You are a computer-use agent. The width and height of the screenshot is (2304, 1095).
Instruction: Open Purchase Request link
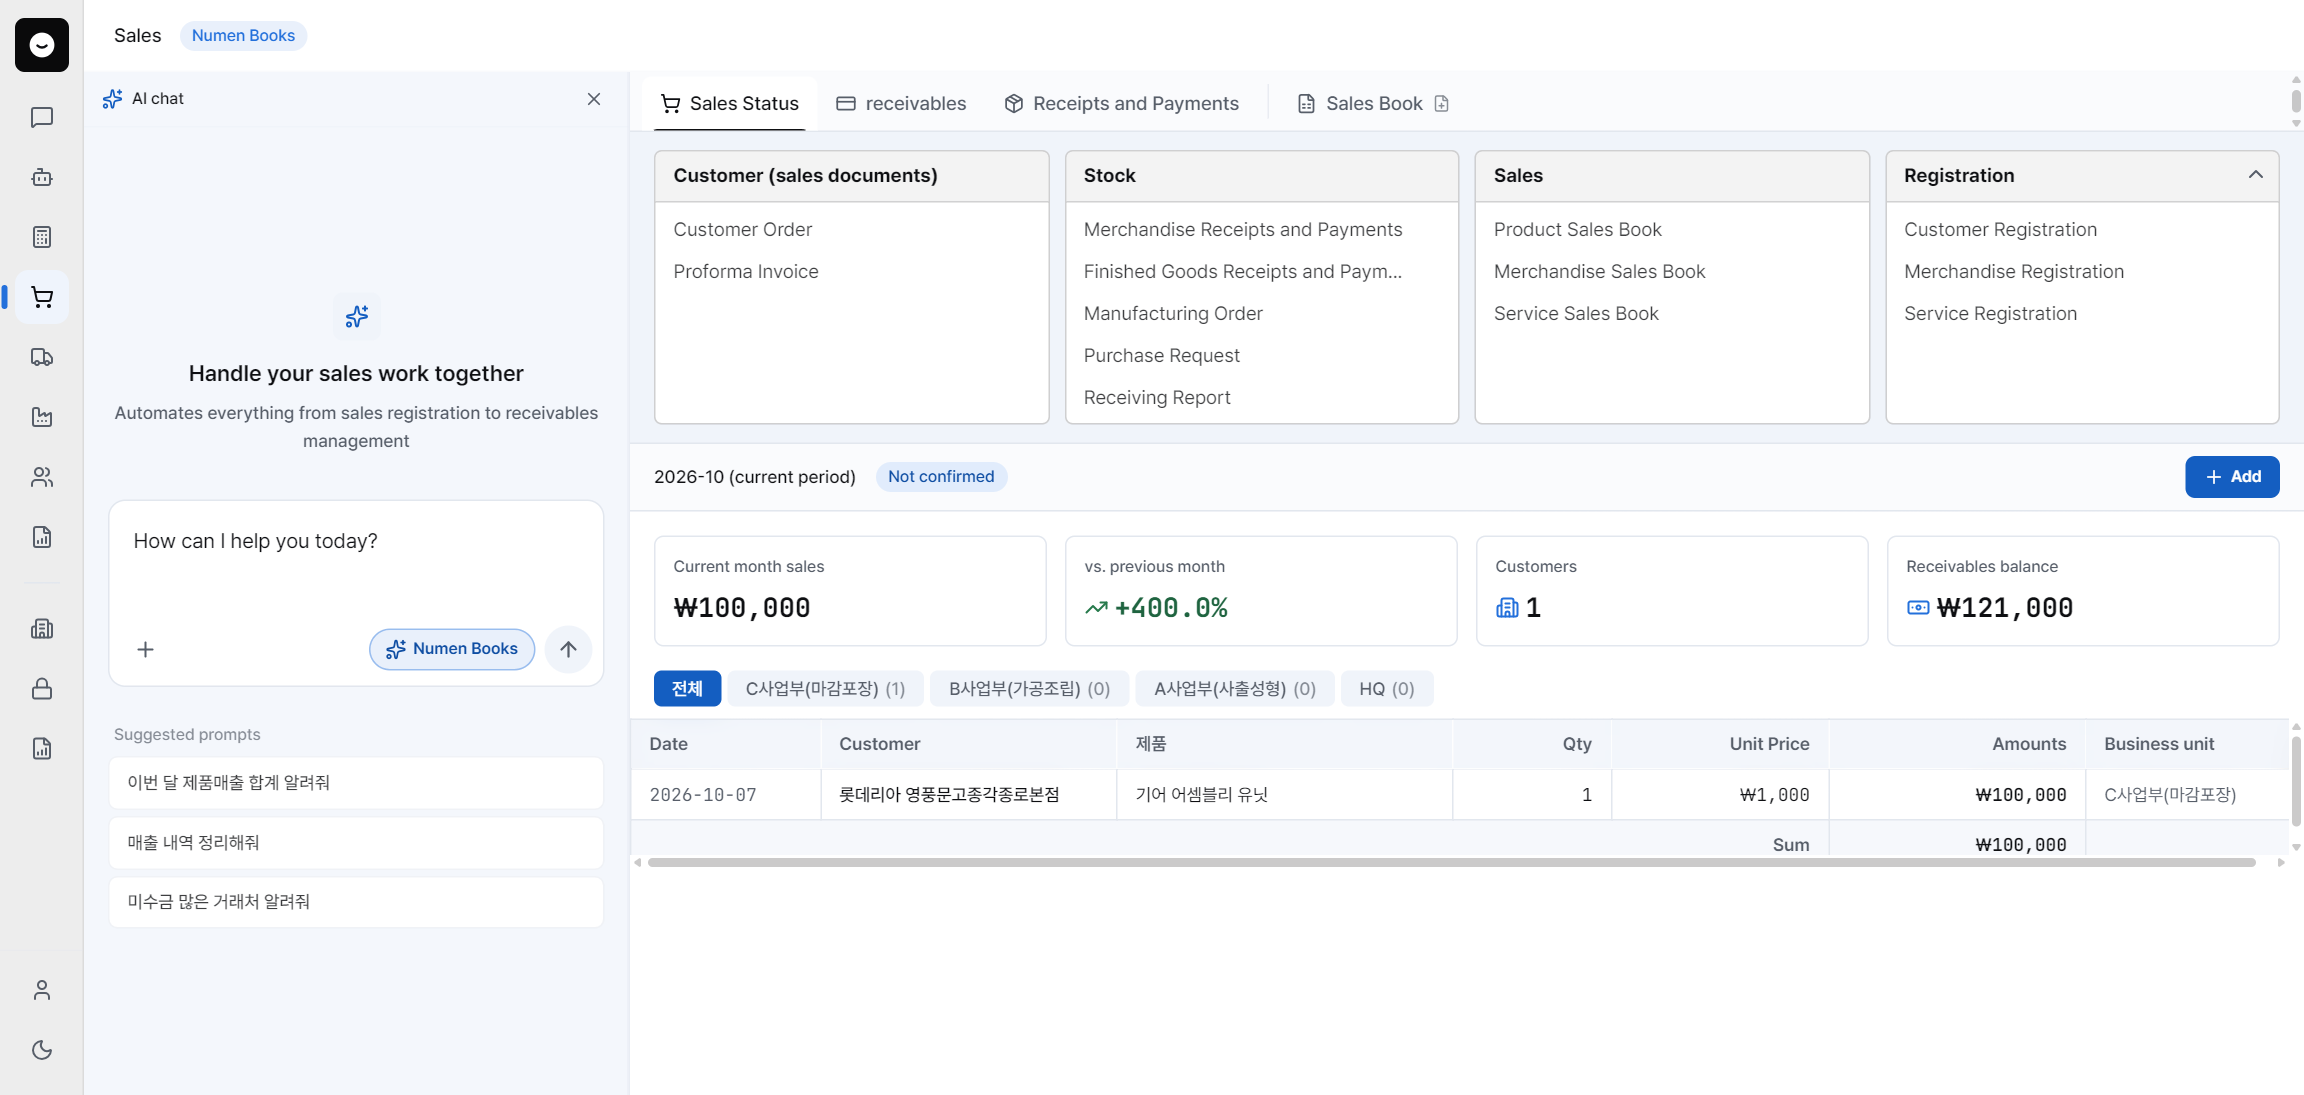coord(1161,356)
